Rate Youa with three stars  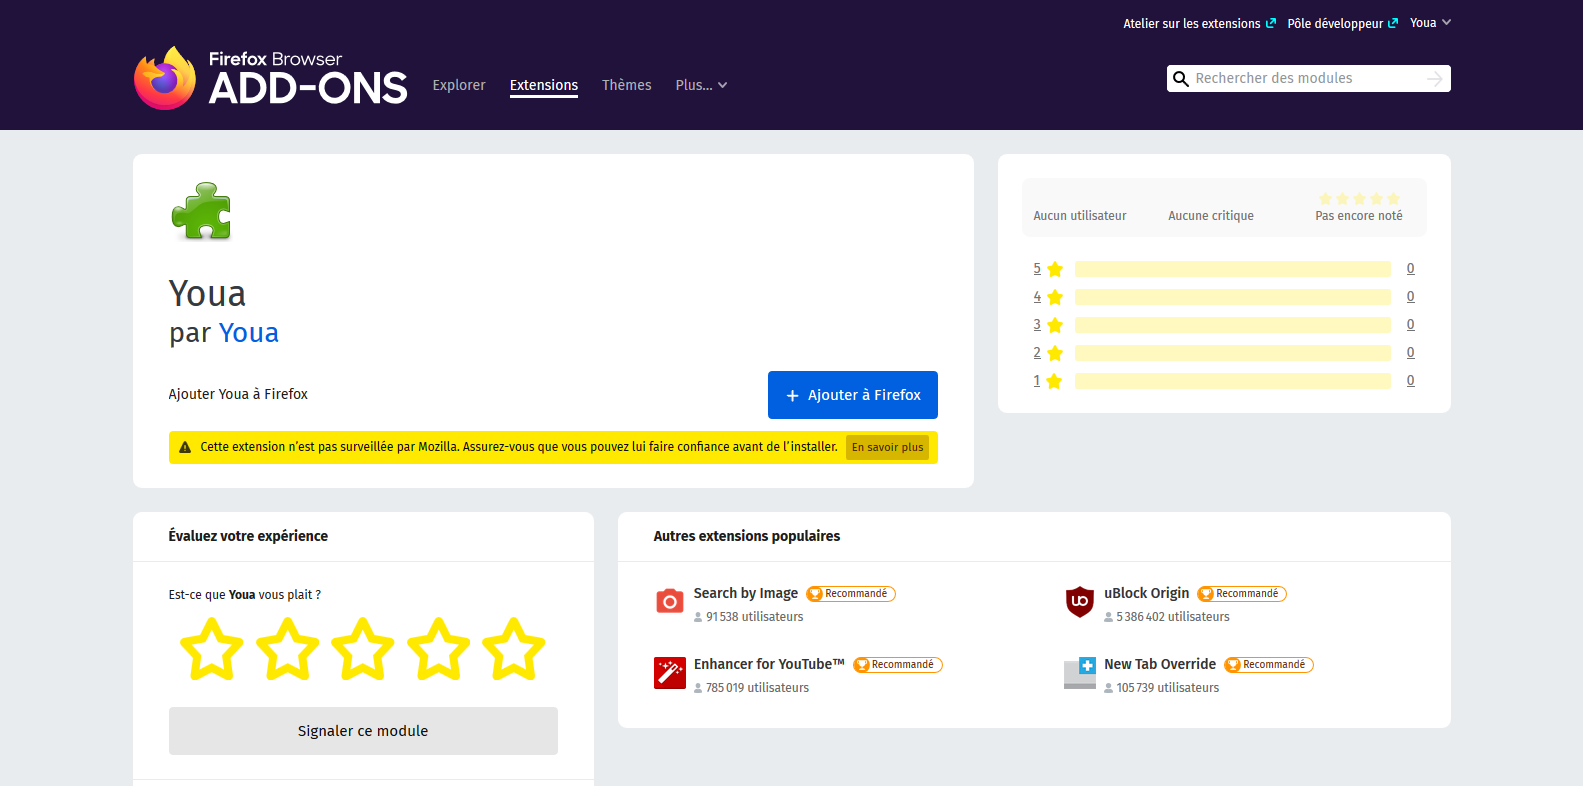363,649
